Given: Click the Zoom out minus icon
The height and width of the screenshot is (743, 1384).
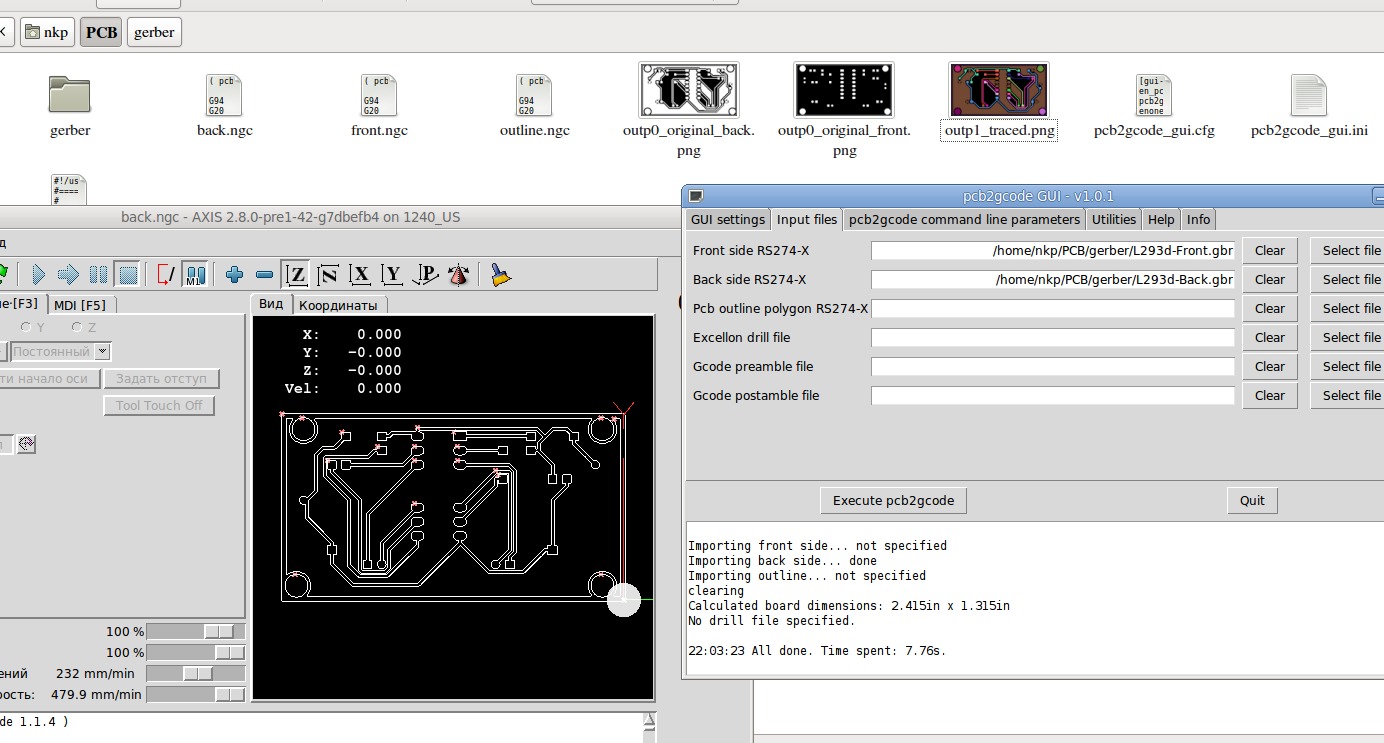Looking at the screenshot, I should coord(264,274).
